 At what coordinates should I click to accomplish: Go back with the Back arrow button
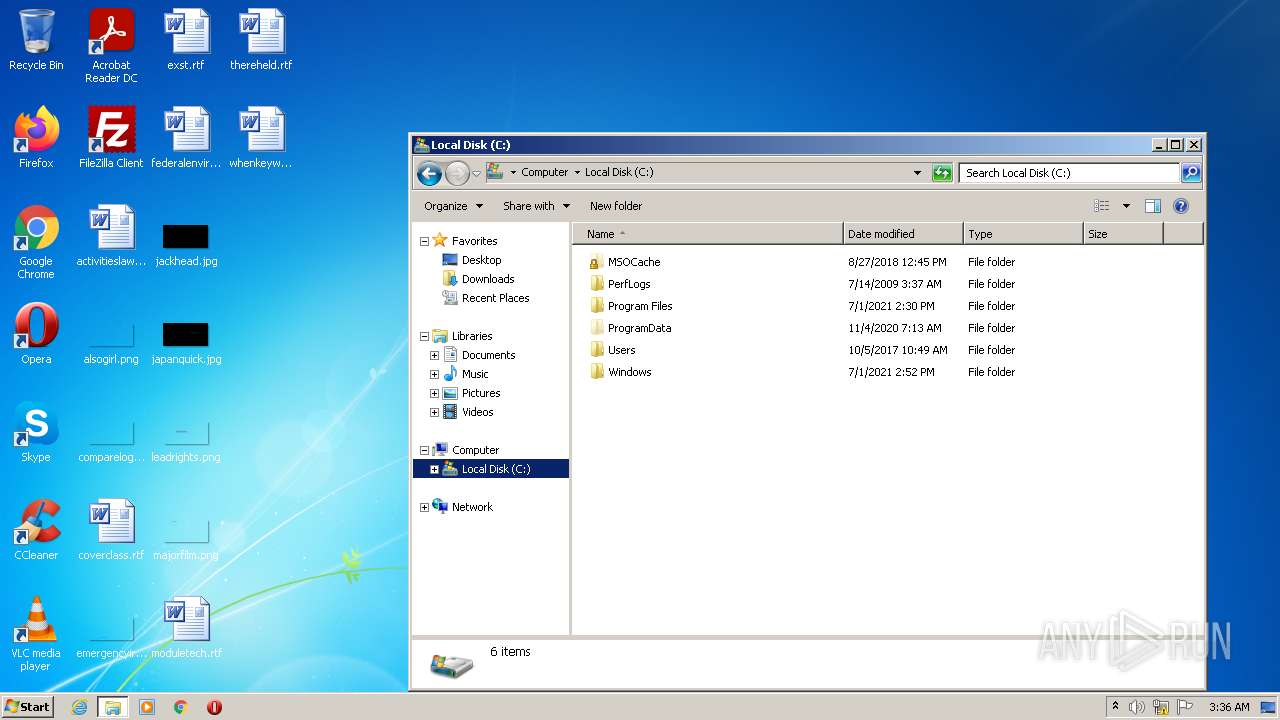pos(429,174)
